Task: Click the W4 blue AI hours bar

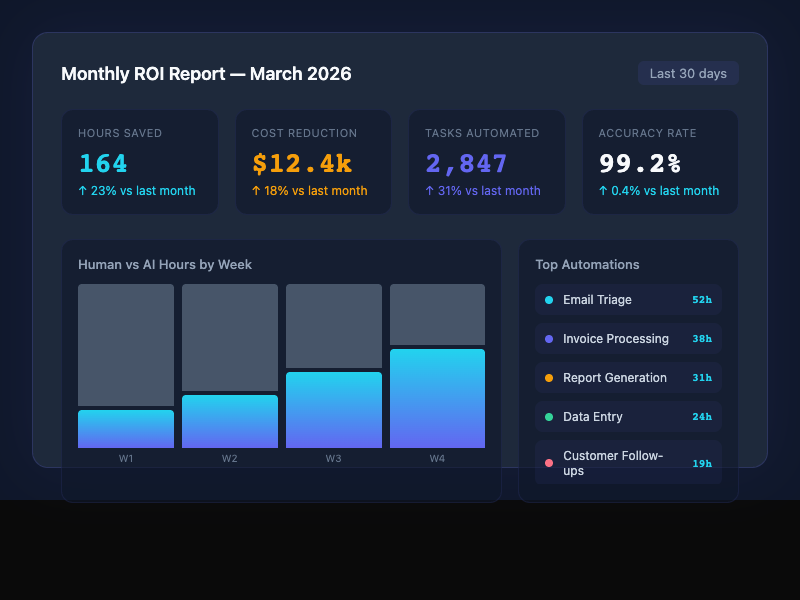Action: pos(437,398)
